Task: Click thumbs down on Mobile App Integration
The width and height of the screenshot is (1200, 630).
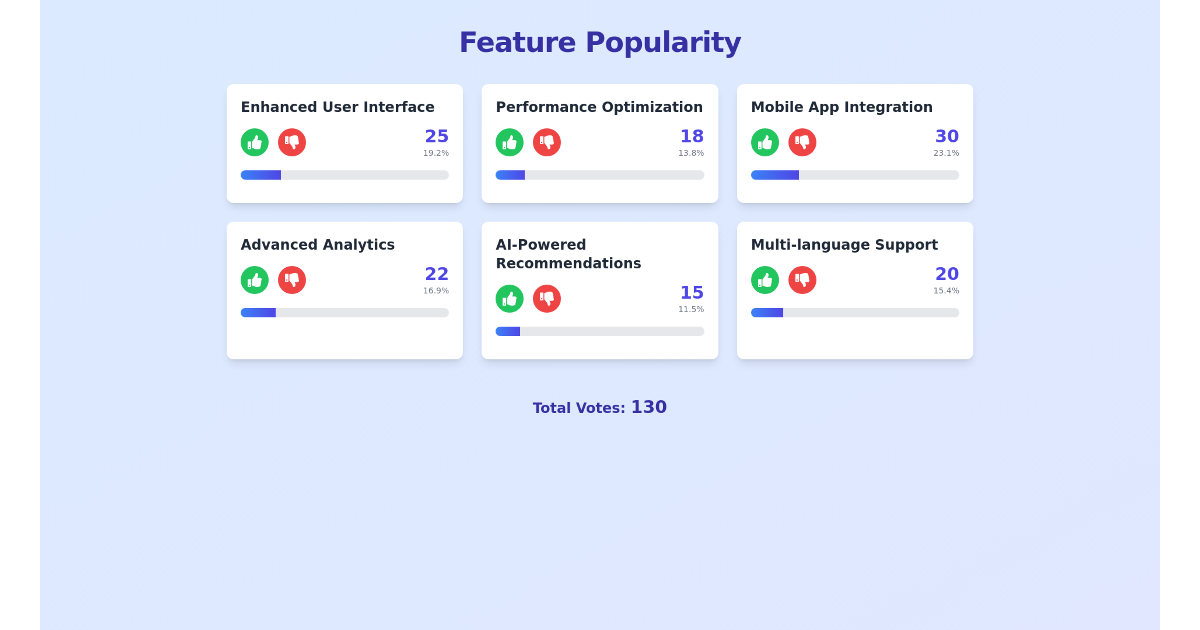Action: [802, 142]
